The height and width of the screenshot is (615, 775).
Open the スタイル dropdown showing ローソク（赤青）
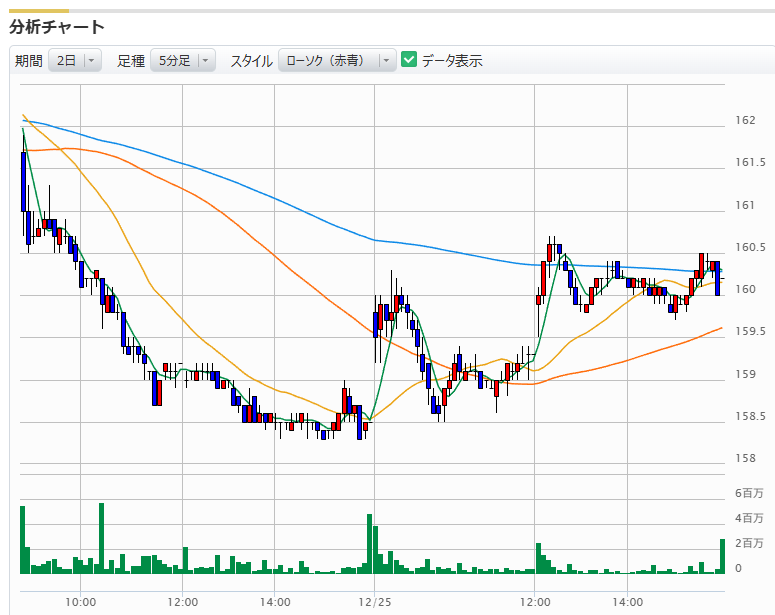pos(337,61)
